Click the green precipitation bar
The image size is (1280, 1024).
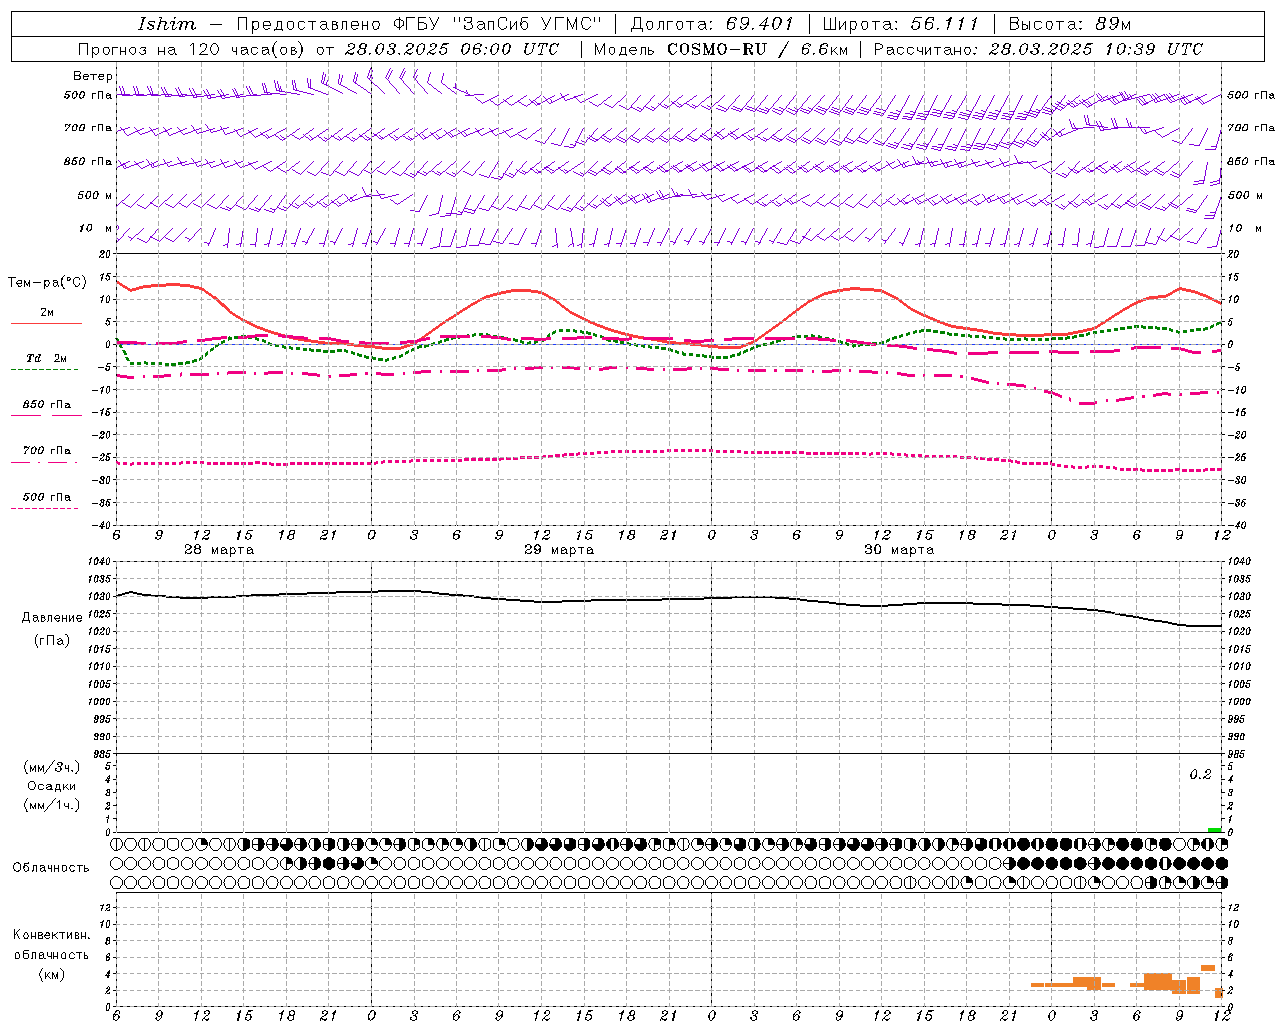1214,830
